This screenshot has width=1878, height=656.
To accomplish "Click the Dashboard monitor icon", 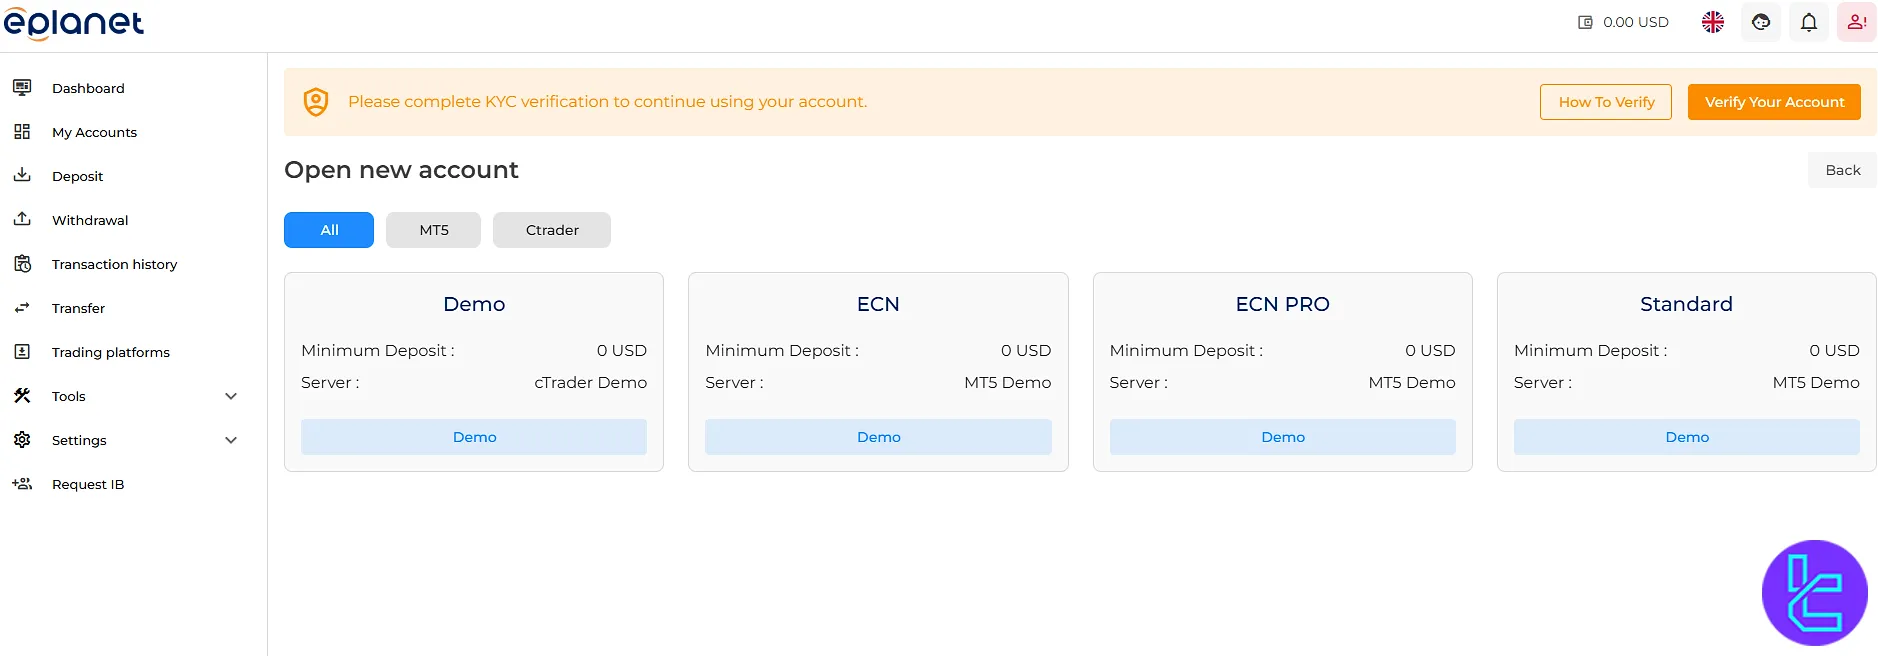I will click(22, 88).
